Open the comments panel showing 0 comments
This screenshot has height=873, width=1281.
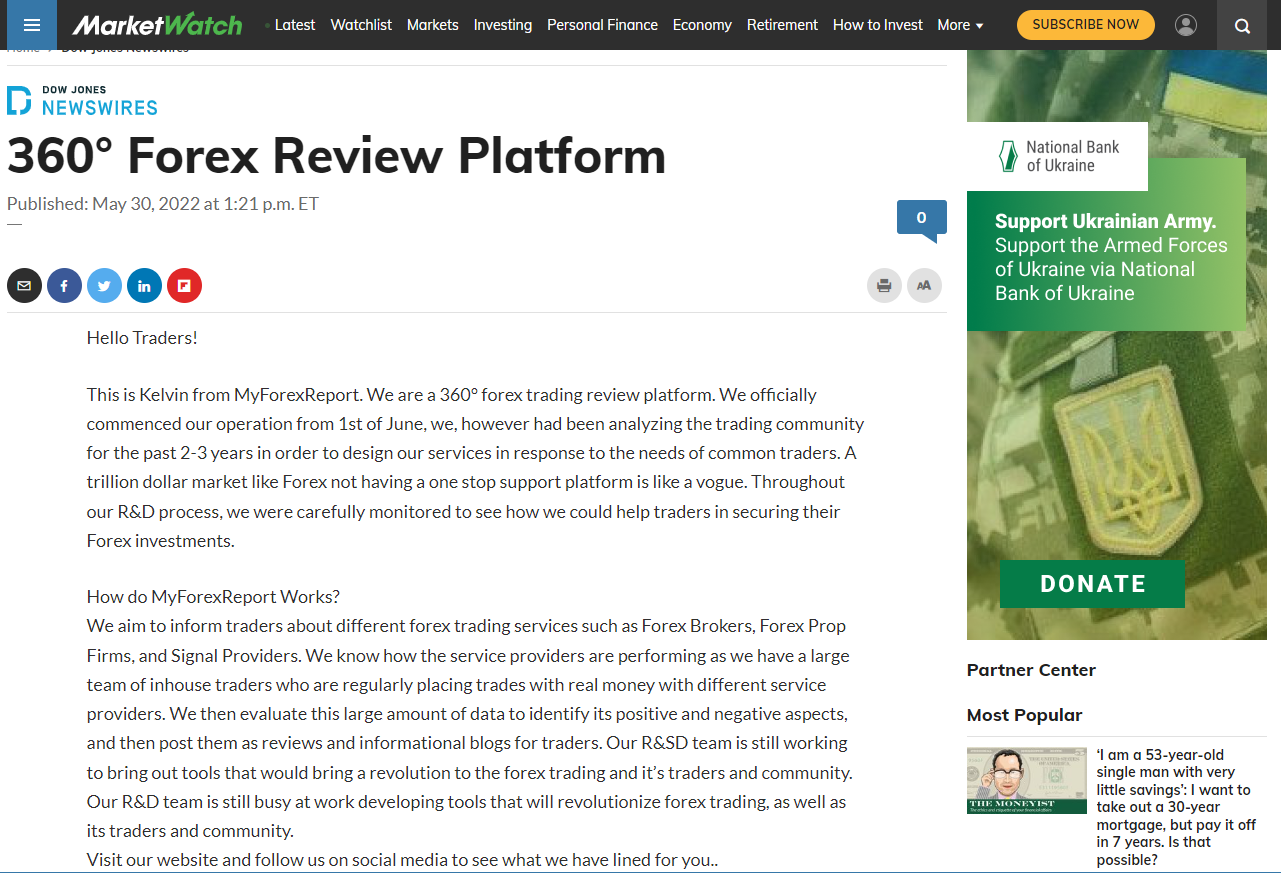click(921, 216)
